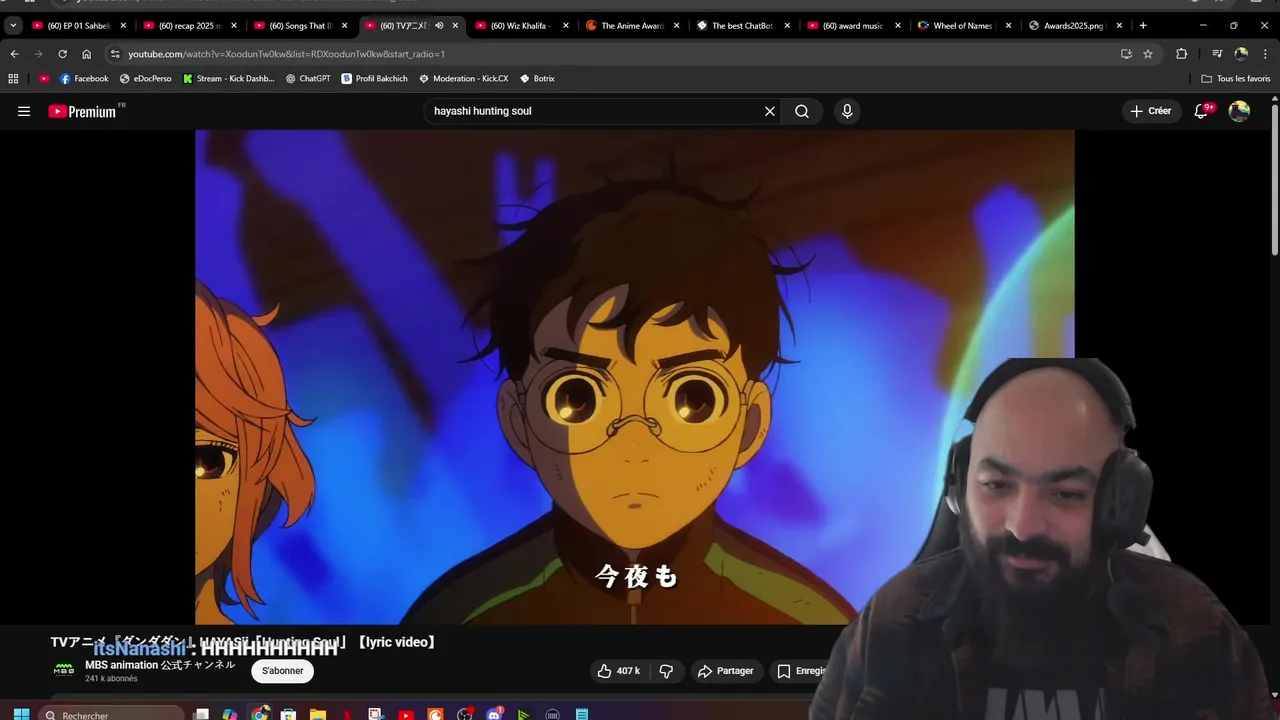Clear the search text with the X
Screen dimensions: 1280x720
(770, 111)
